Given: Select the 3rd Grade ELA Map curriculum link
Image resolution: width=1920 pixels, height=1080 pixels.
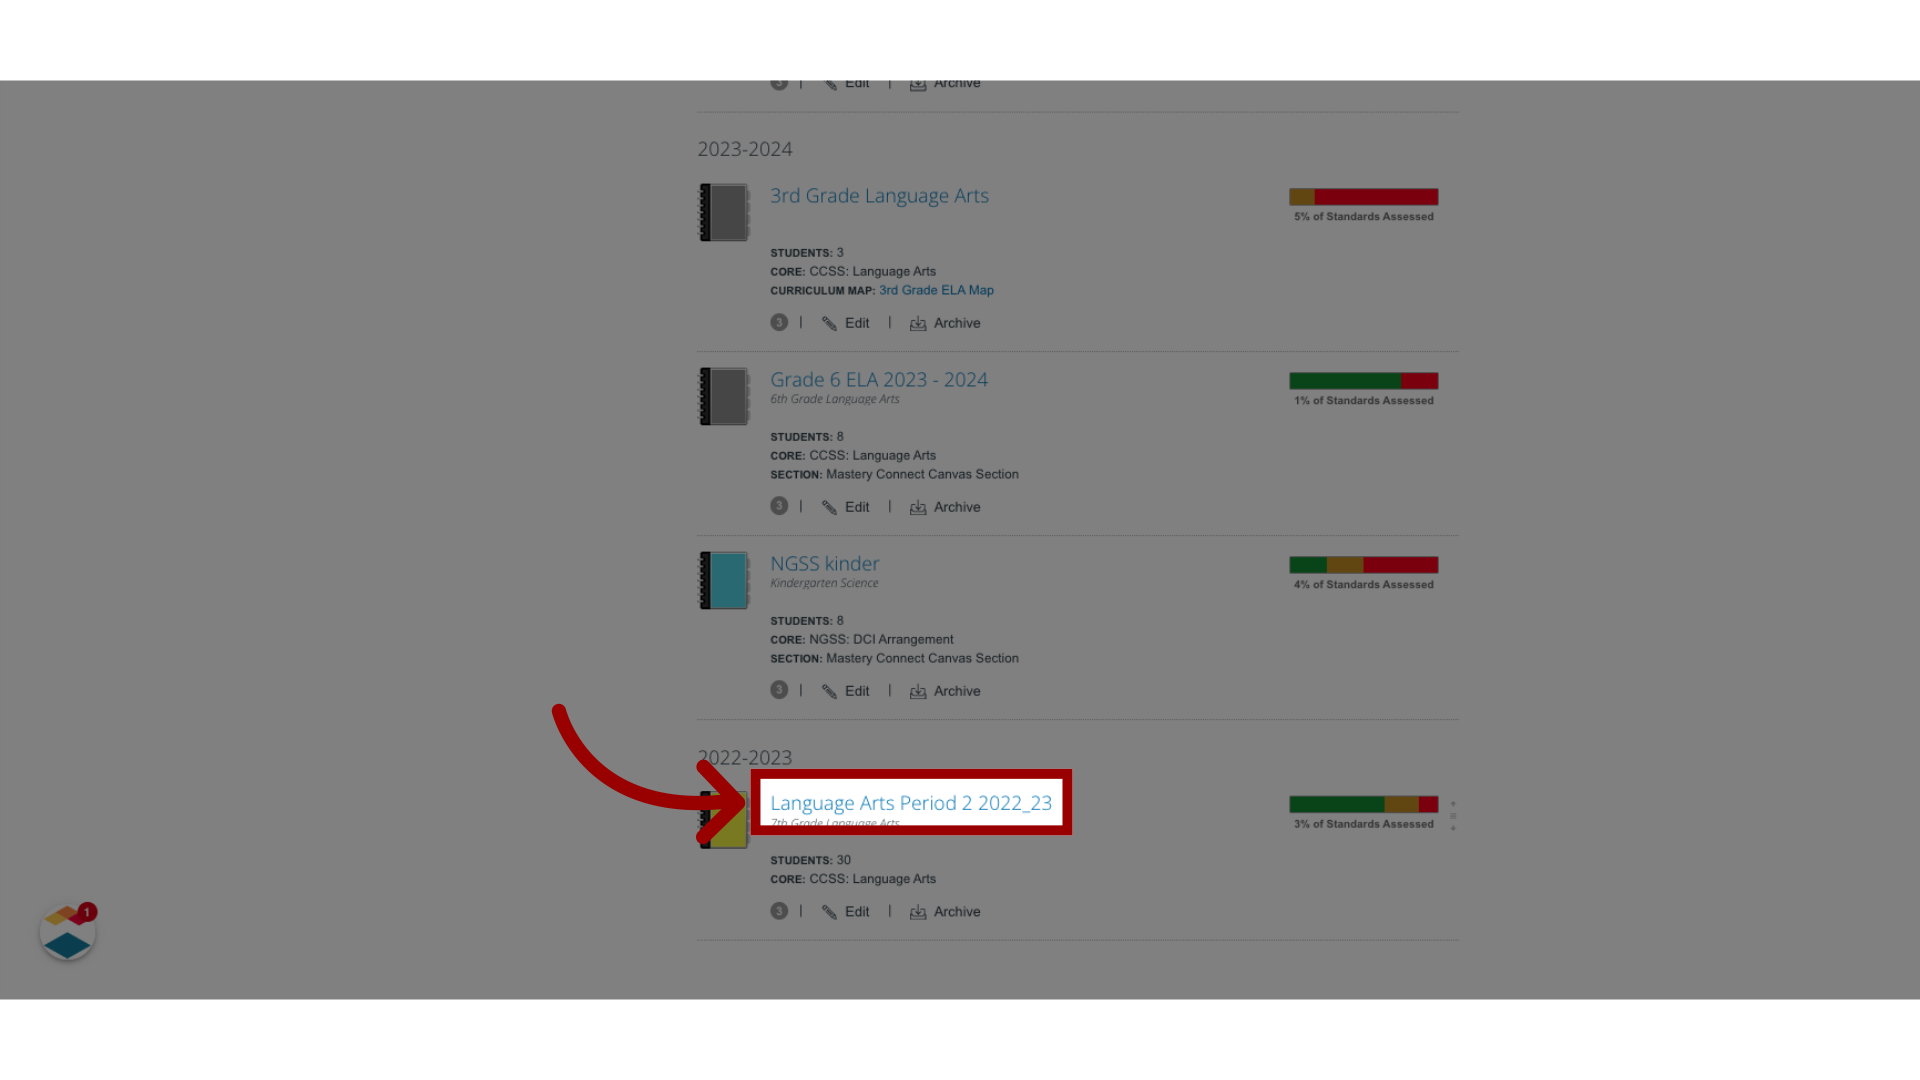Looking at the screenshot, I should 936,290.
